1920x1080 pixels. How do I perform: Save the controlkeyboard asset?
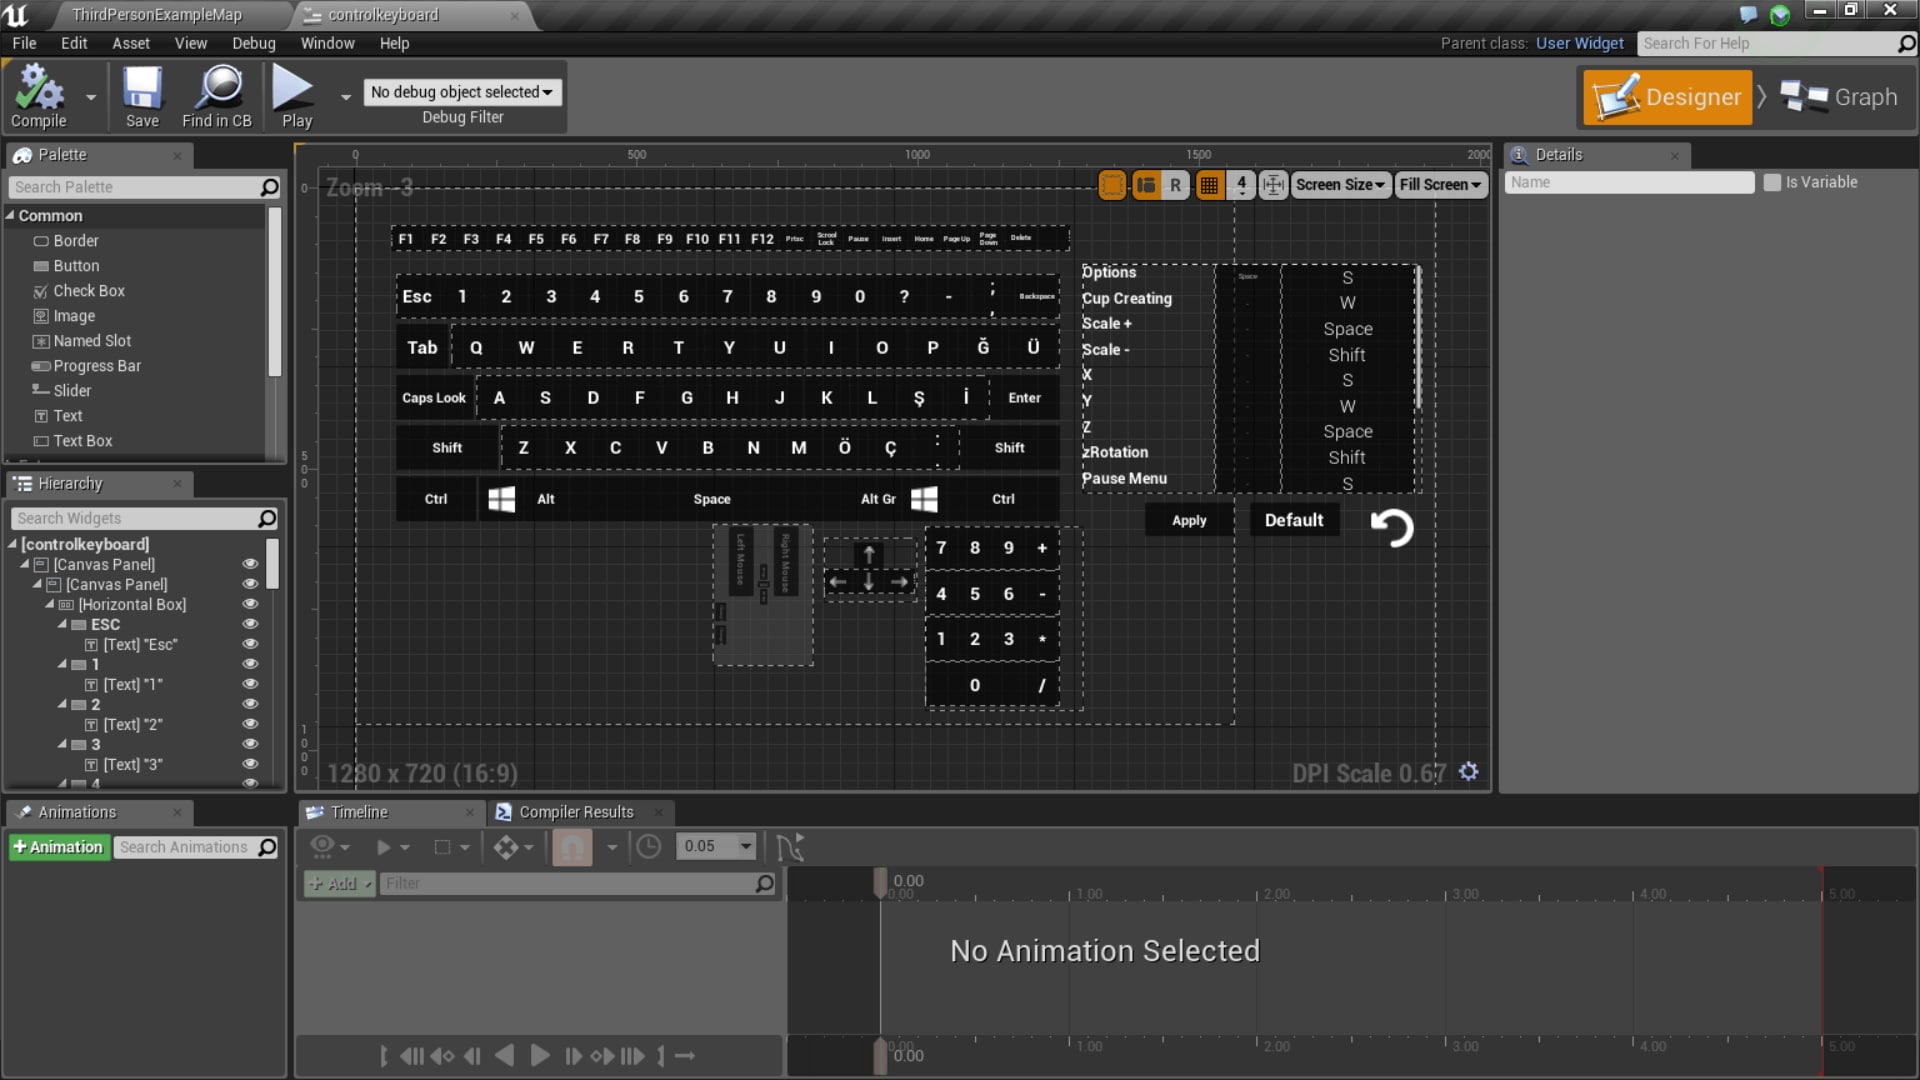(142, 95)
